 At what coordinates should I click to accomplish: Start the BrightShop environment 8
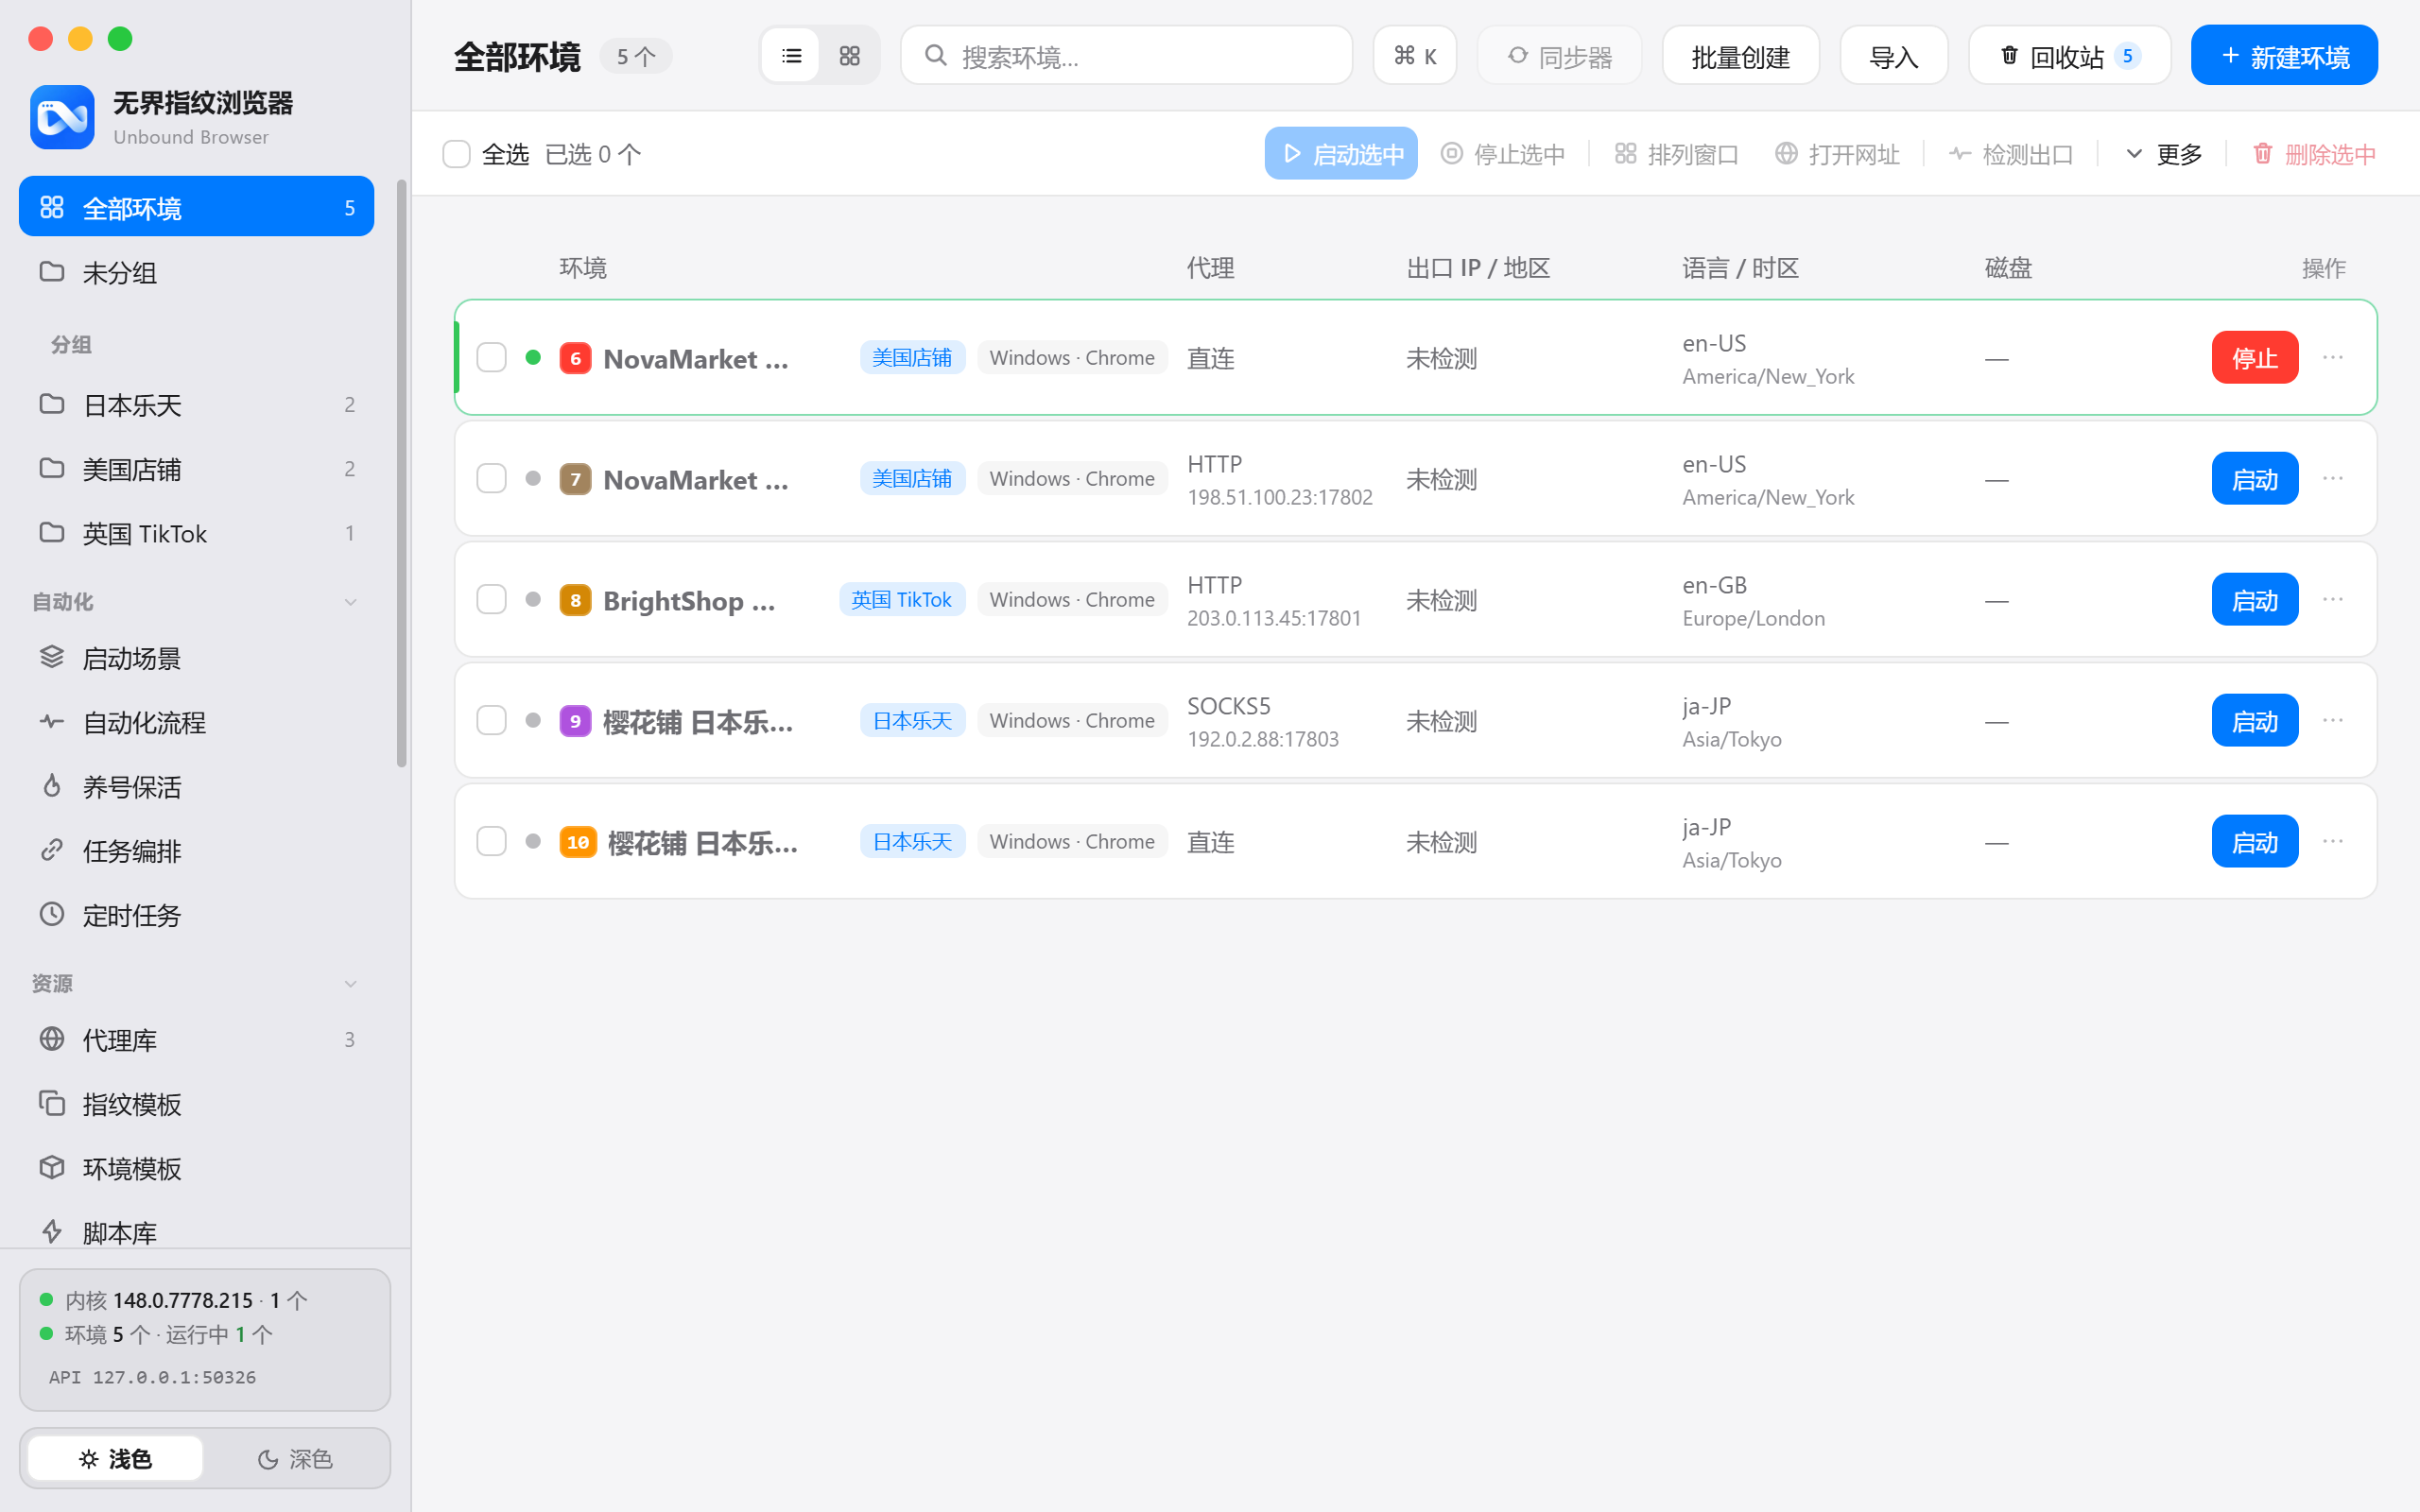tap(2254, 599)
